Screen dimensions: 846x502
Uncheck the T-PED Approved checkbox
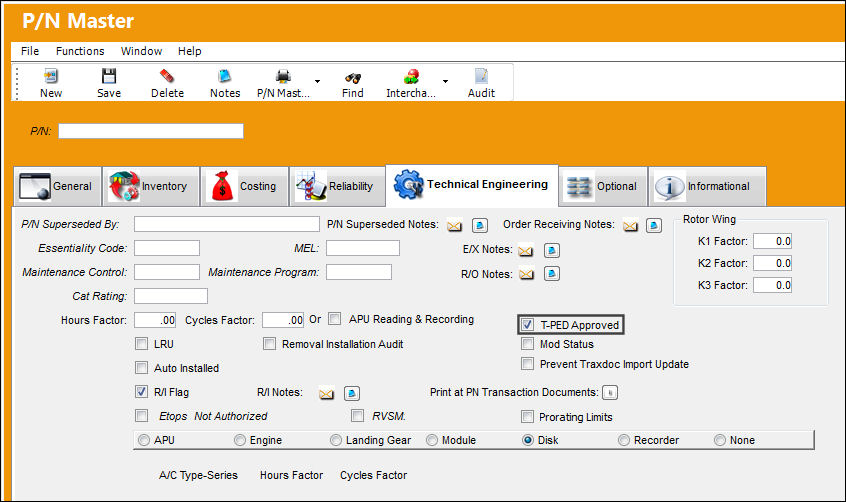point(527,324)
